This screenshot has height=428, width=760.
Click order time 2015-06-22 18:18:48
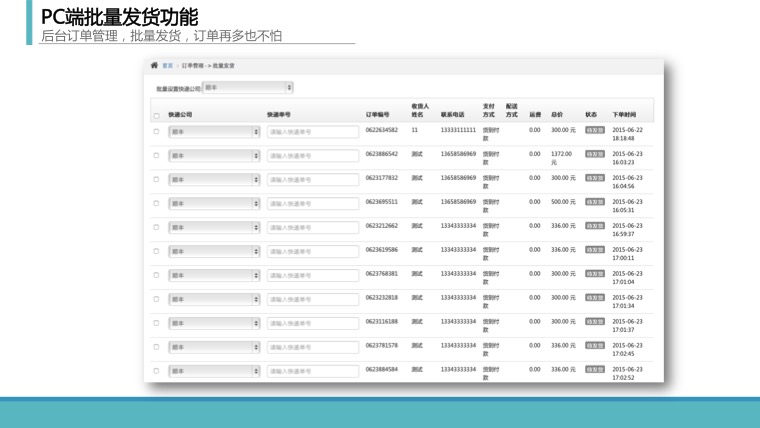pyautogui.click(x=627, y=134)
